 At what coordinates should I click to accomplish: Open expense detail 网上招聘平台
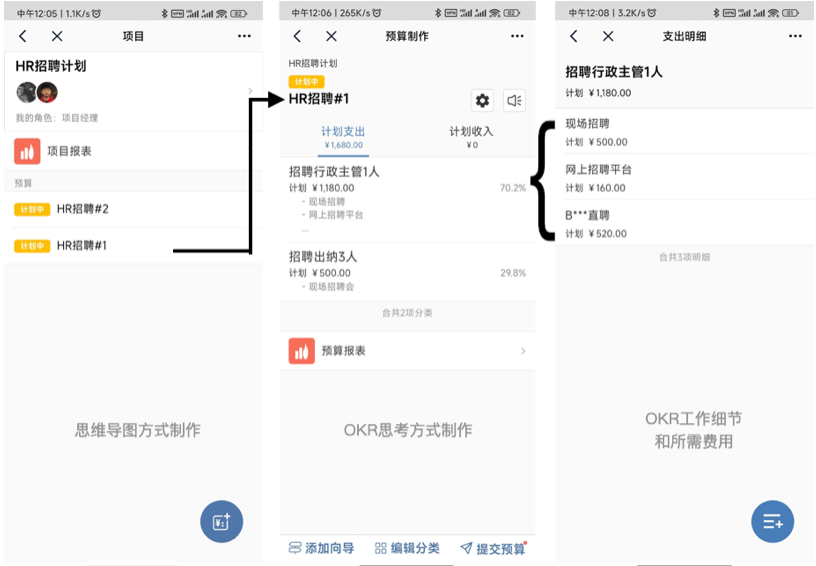[684, 178]
